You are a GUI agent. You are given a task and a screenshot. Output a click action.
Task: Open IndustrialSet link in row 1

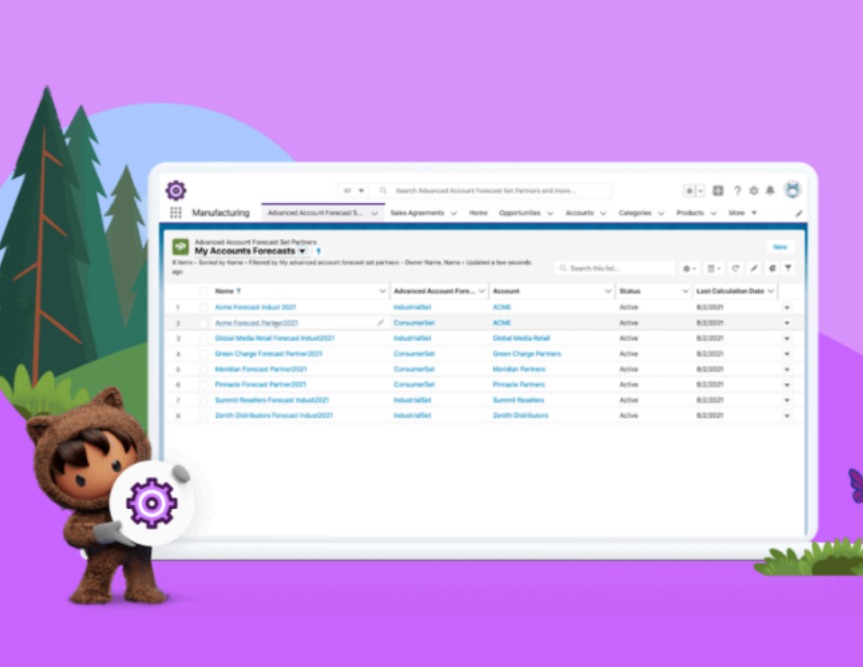click(412, 307)
